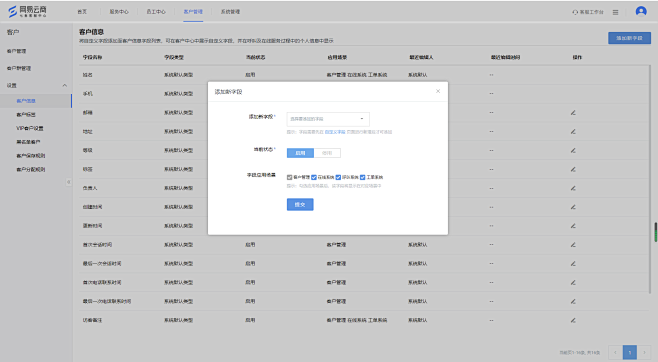Click the 访客备注 field name cell

click(92, 320)
